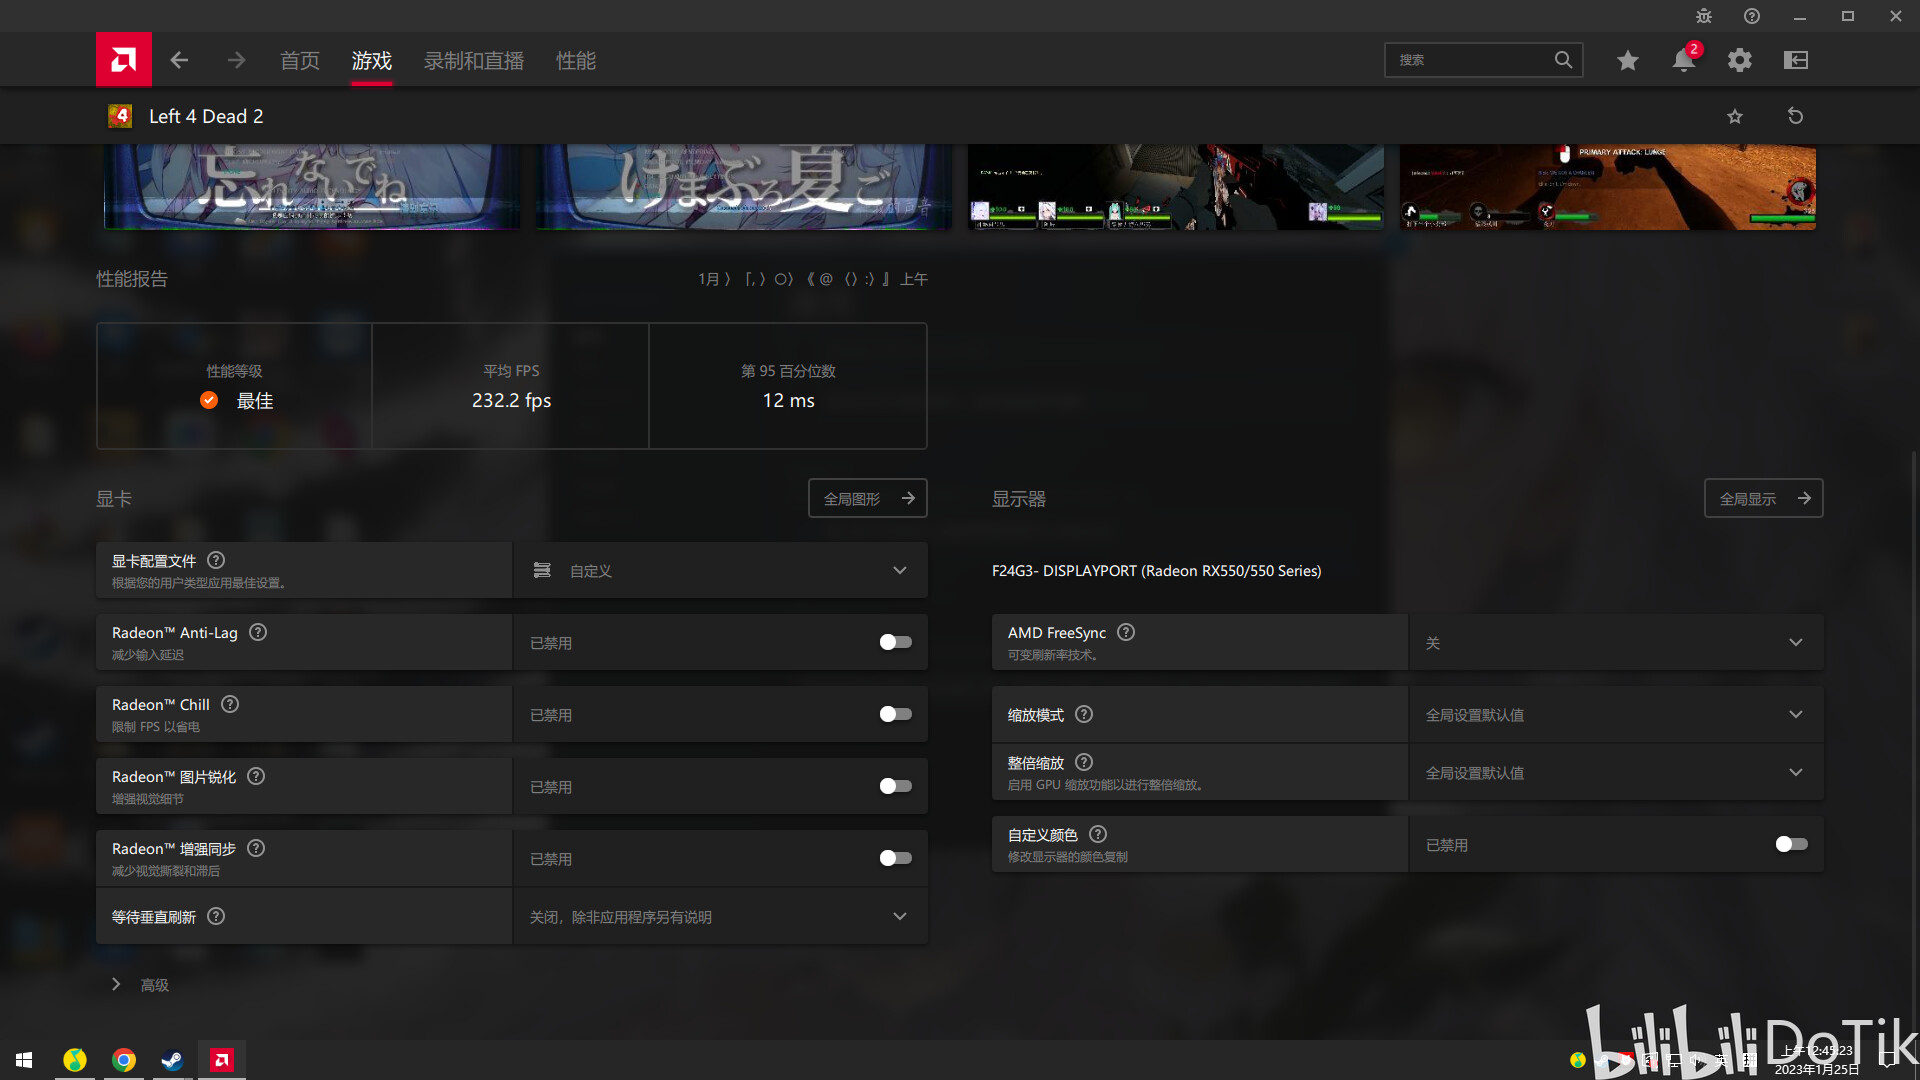The height and width of the screenshot is (1080, 1920).
Task: Click F24G3- DISPLAYPORT display name
Action: (1157, 570)
